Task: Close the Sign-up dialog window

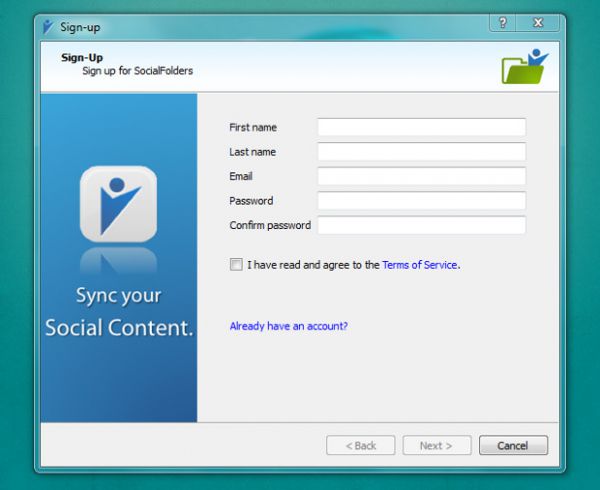Action: coord(538,23)
